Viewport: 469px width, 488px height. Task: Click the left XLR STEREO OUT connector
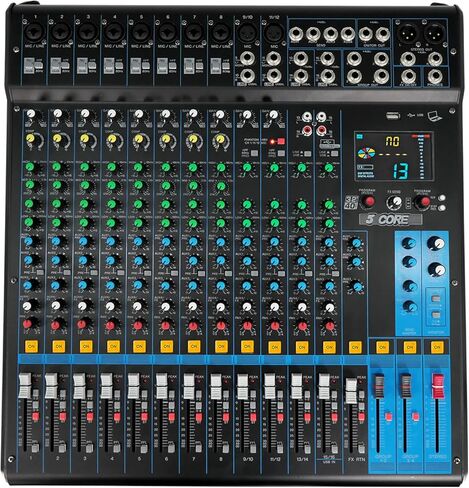pyautogui.click(x=408, y=33)
